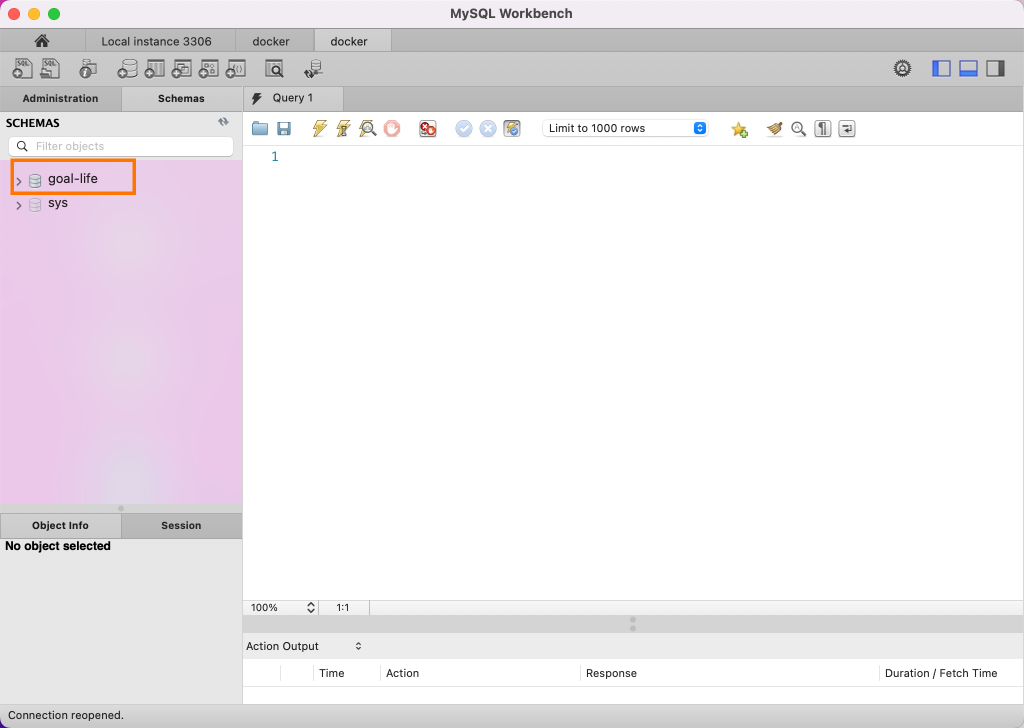Open the Session tab

pos(182,526)
